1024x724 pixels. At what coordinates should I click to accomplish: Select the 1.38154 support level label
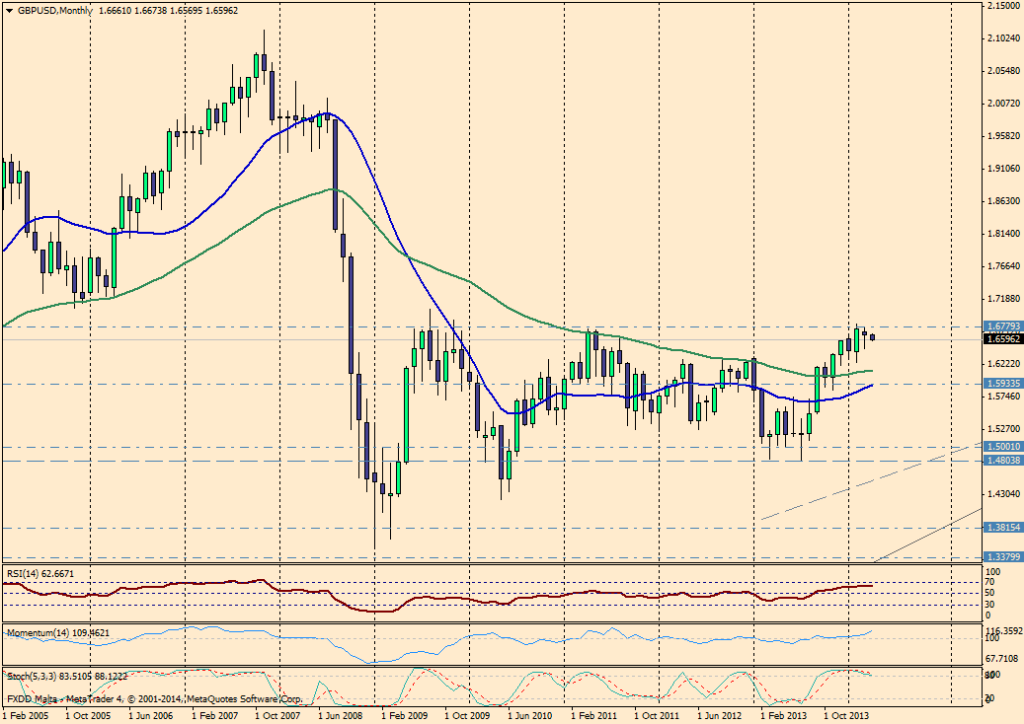point(1002,527)
